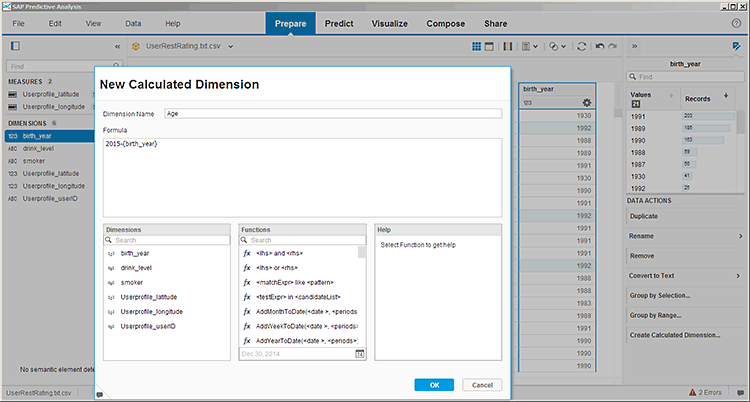Click the split columns view icon
Screen dimensions: 750x402
pos(507,46)
